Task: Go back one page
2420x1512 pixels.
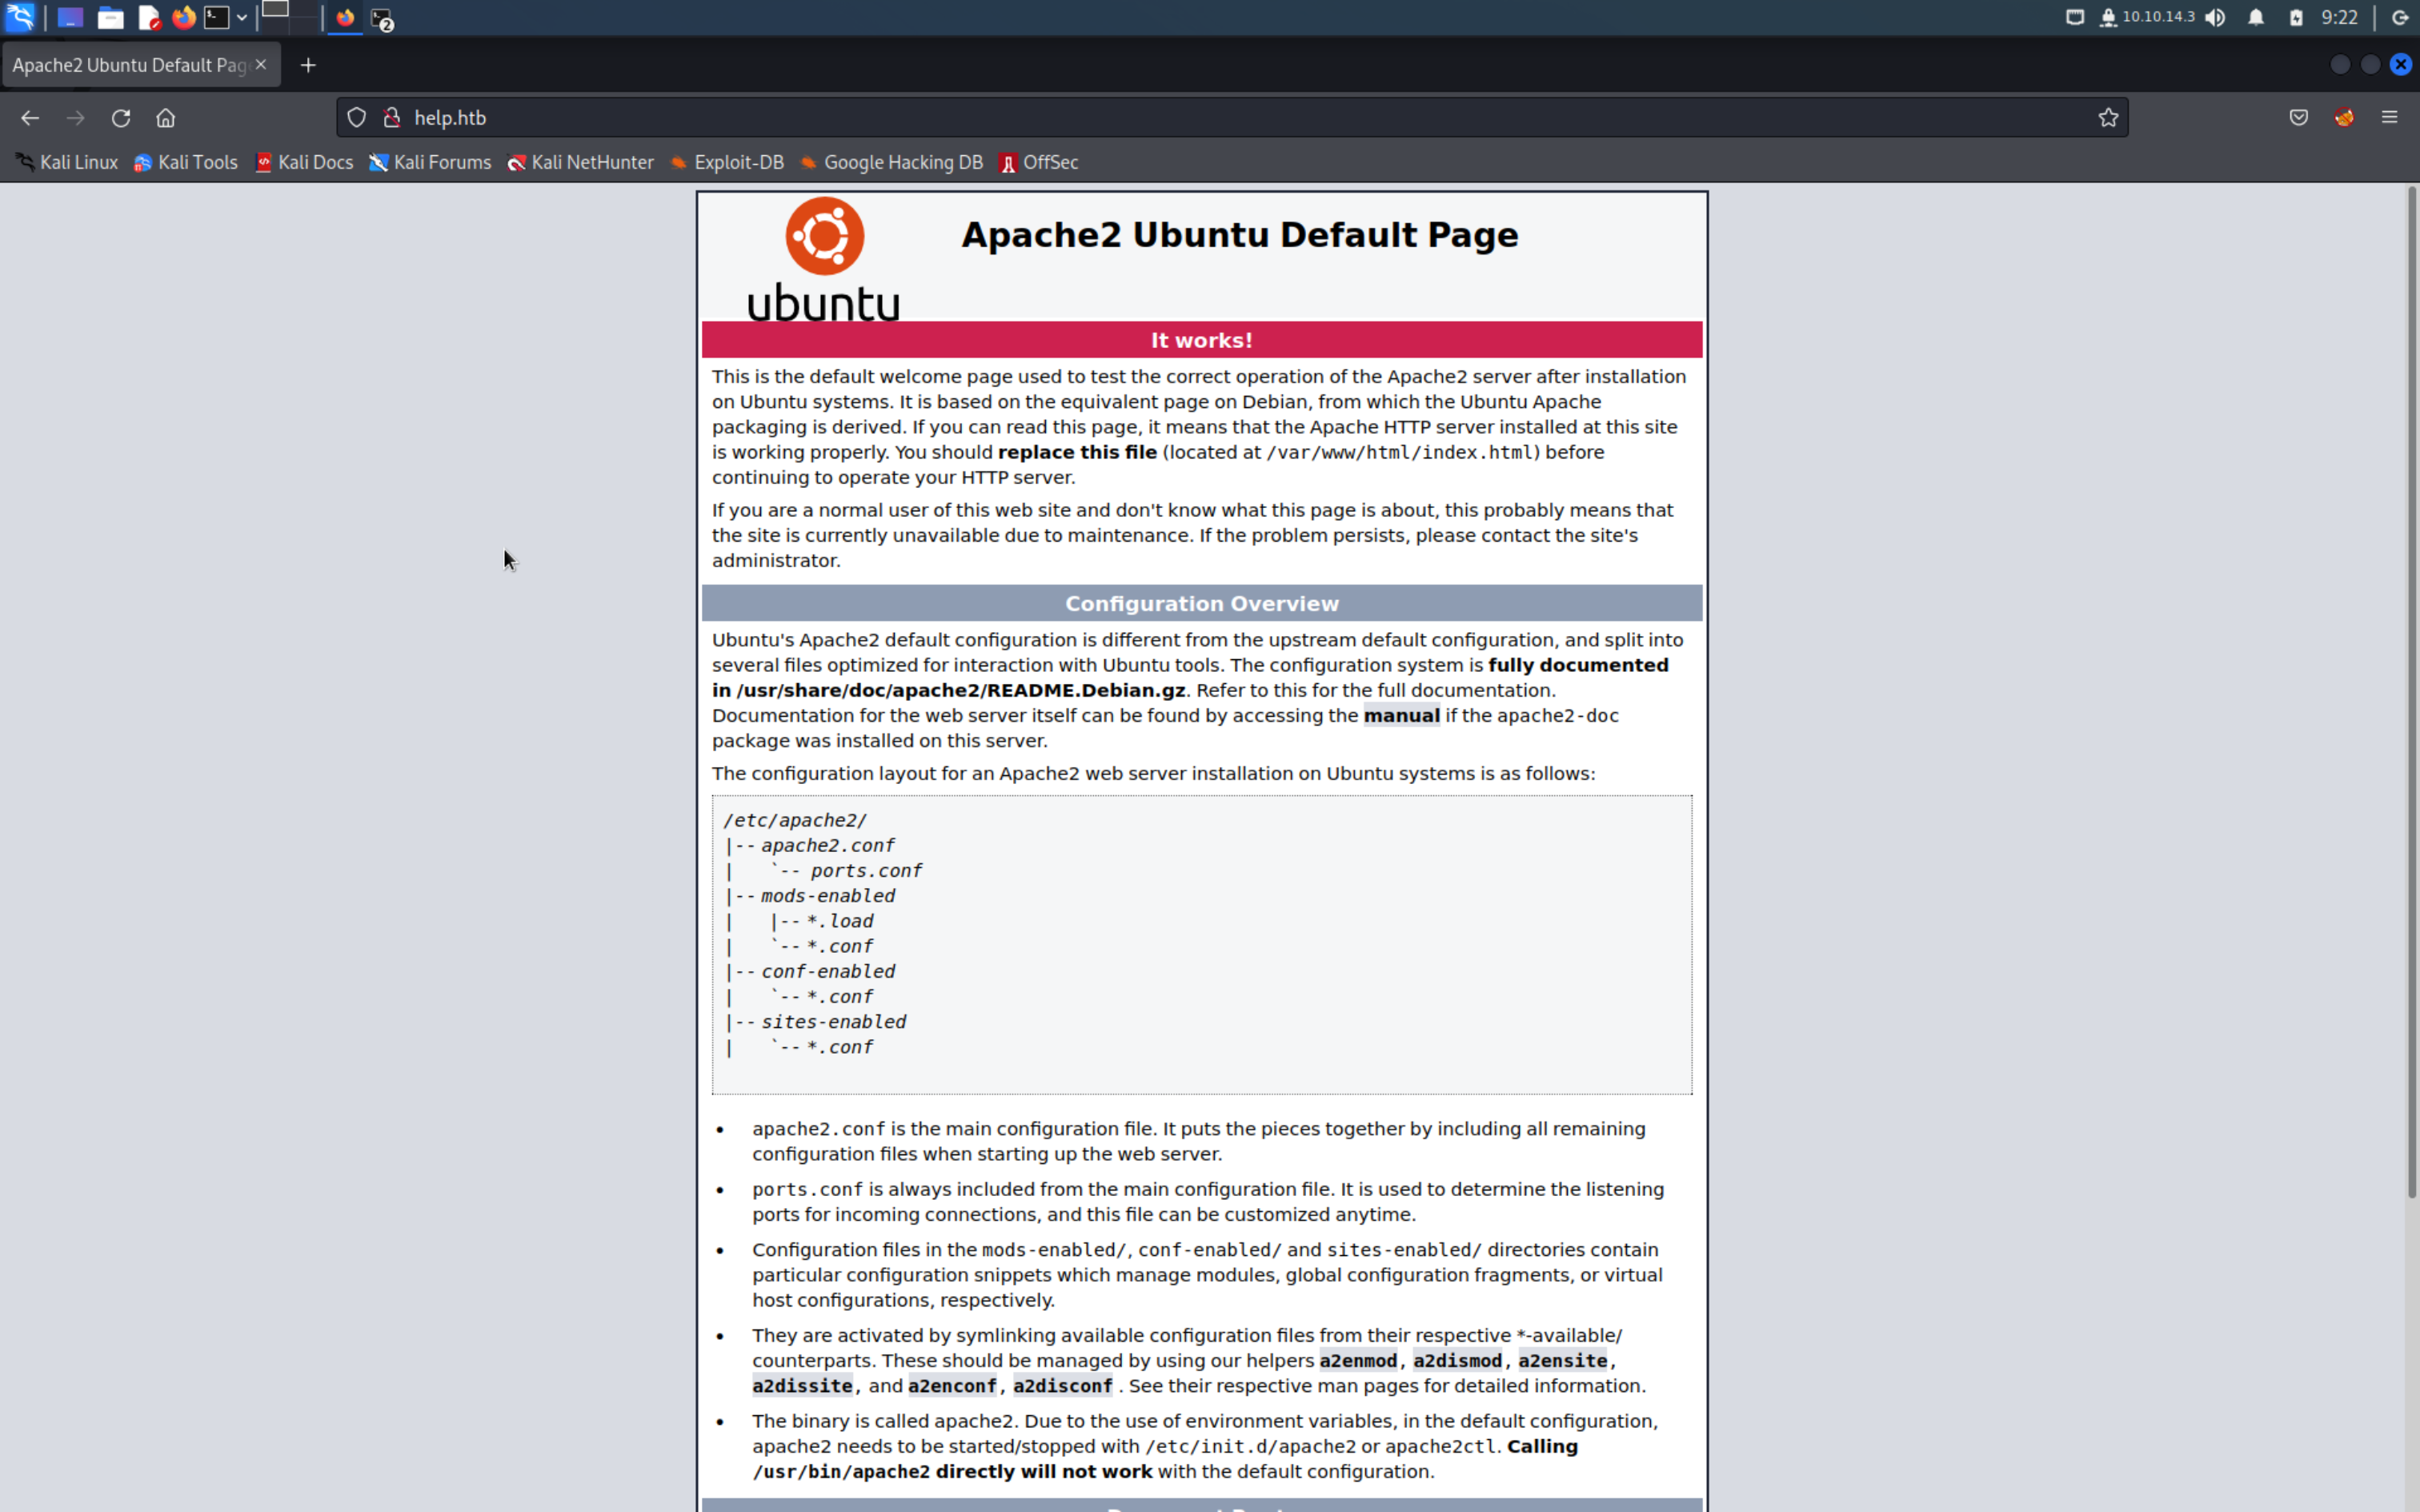Action: point(30,118)
